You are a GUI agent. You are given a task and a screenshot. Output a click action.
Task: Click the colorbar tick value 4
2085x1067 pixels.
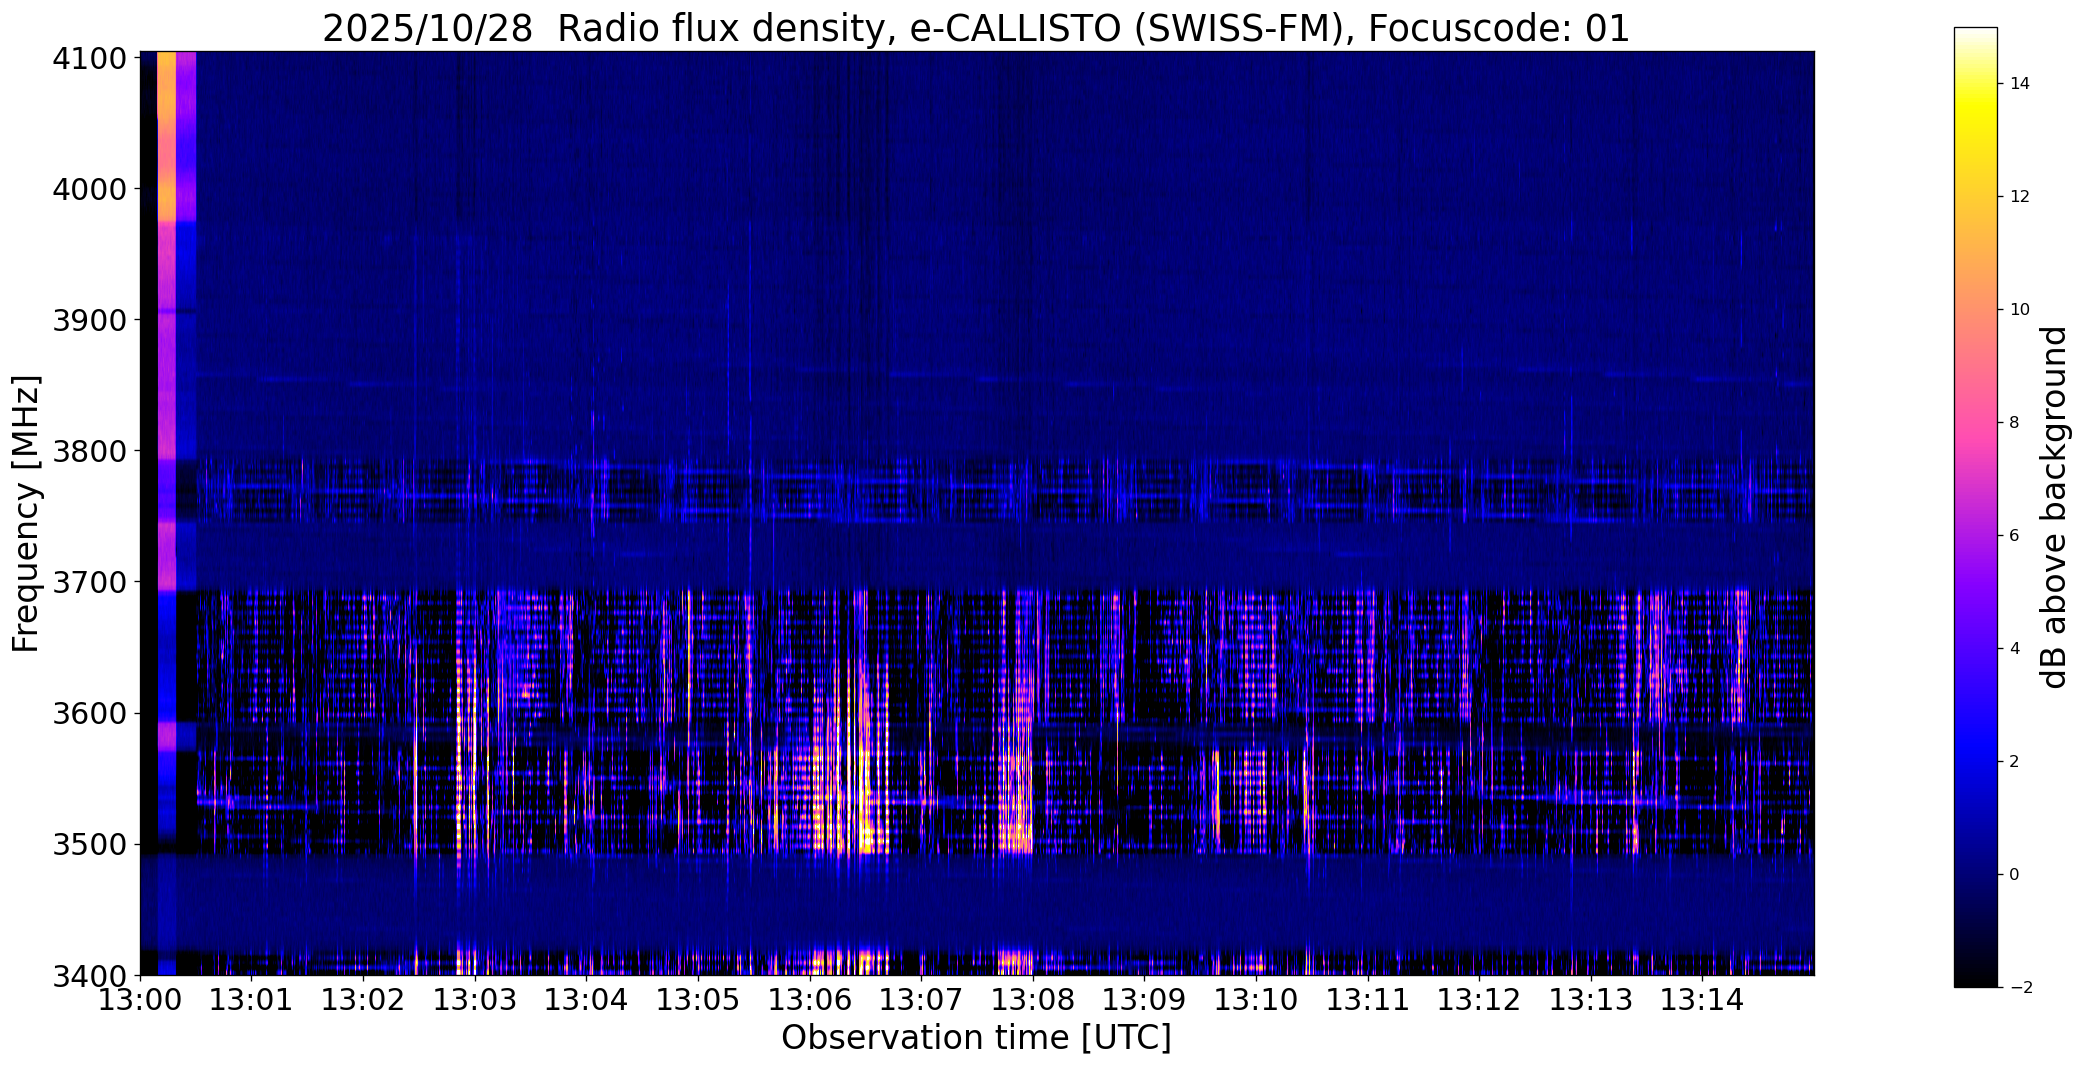(x=2014, y=649)
